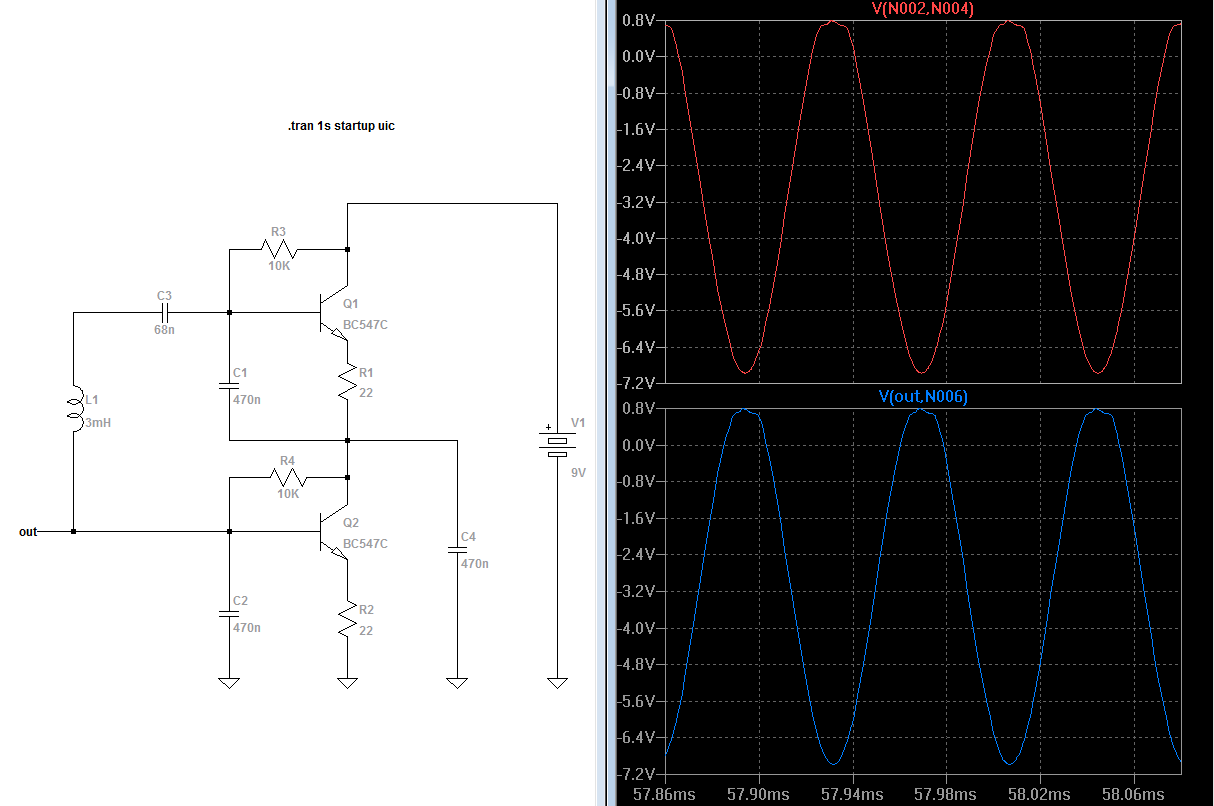Click the ground symbol under resistor R2
1214x806 pixels.
pos(347,682)
